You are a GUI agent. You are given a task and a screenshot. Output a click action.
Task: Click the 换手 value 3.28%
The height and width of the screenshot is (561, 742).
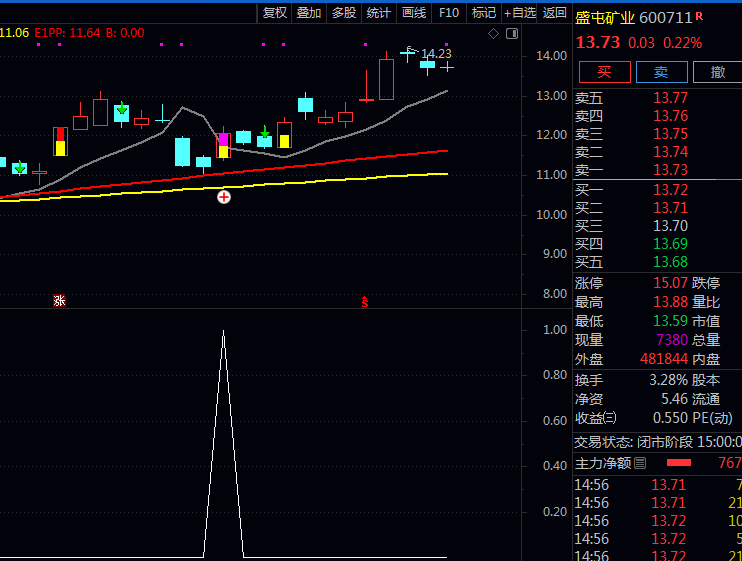point(669,380)
